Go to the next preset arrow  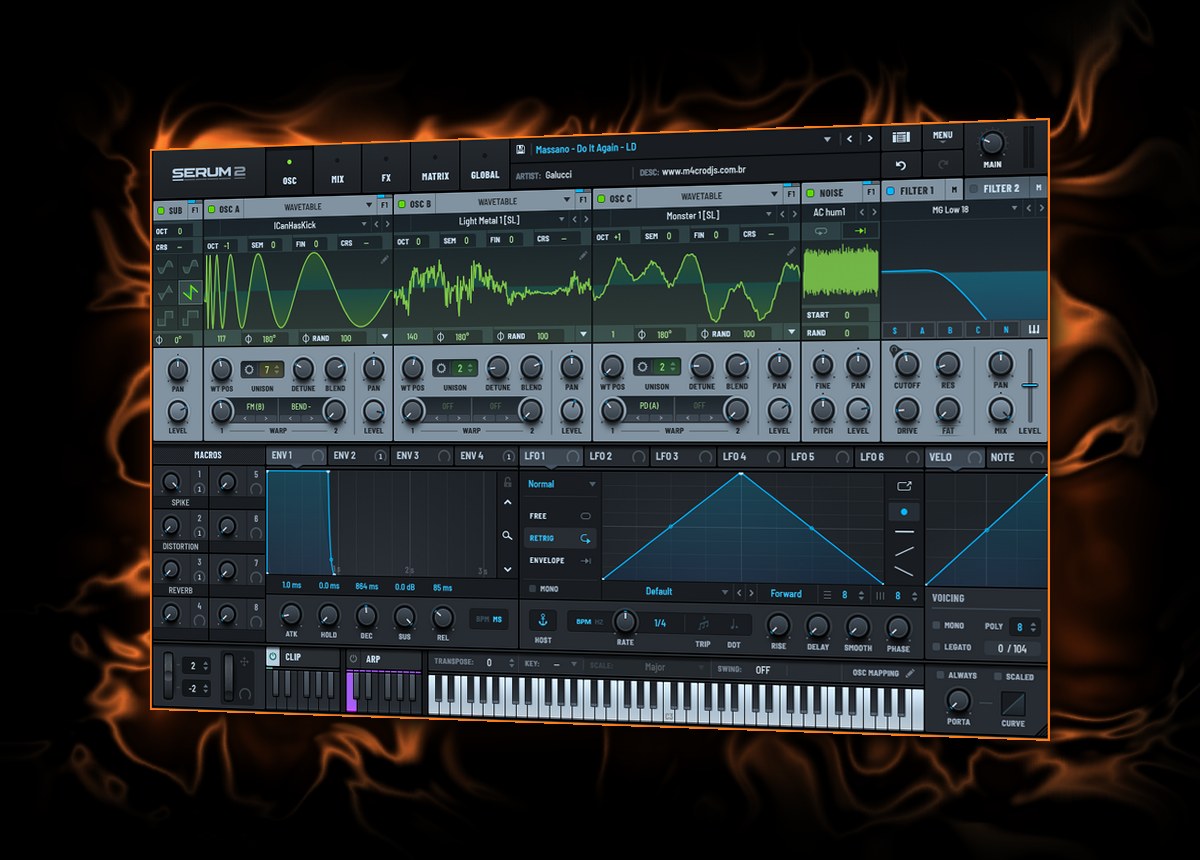pyautogui.click(x=869, y=139)
